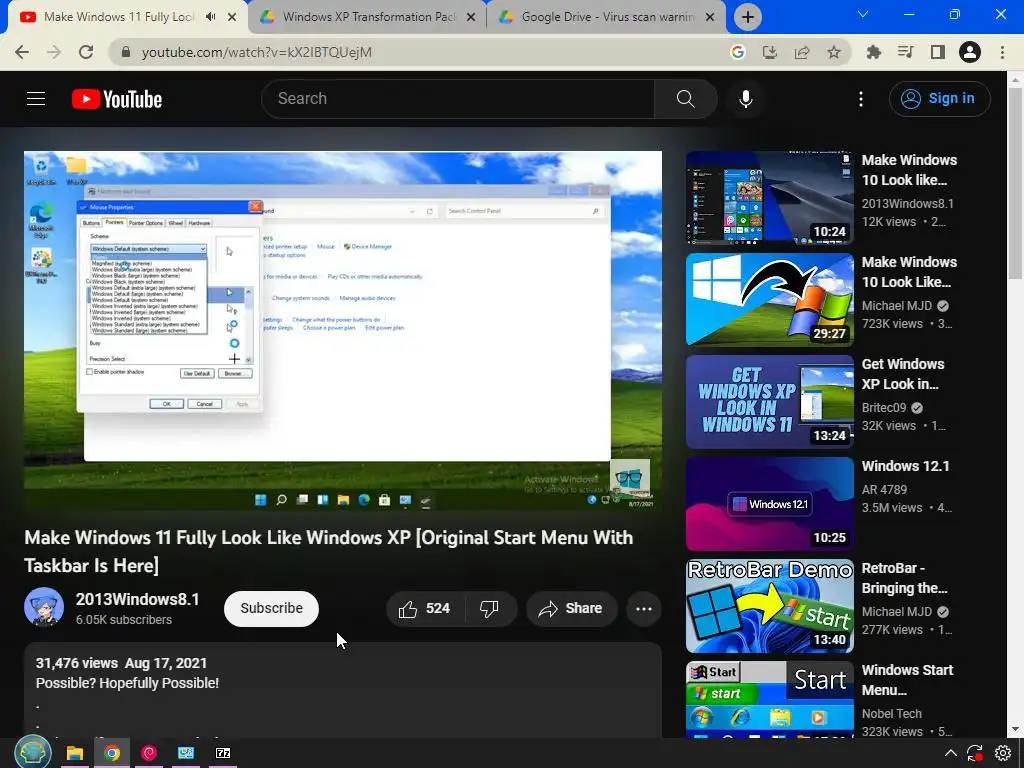Open the Britec09 channel name
The height and width of the screenshot is (768, 1024).
(x=884, y=408)
